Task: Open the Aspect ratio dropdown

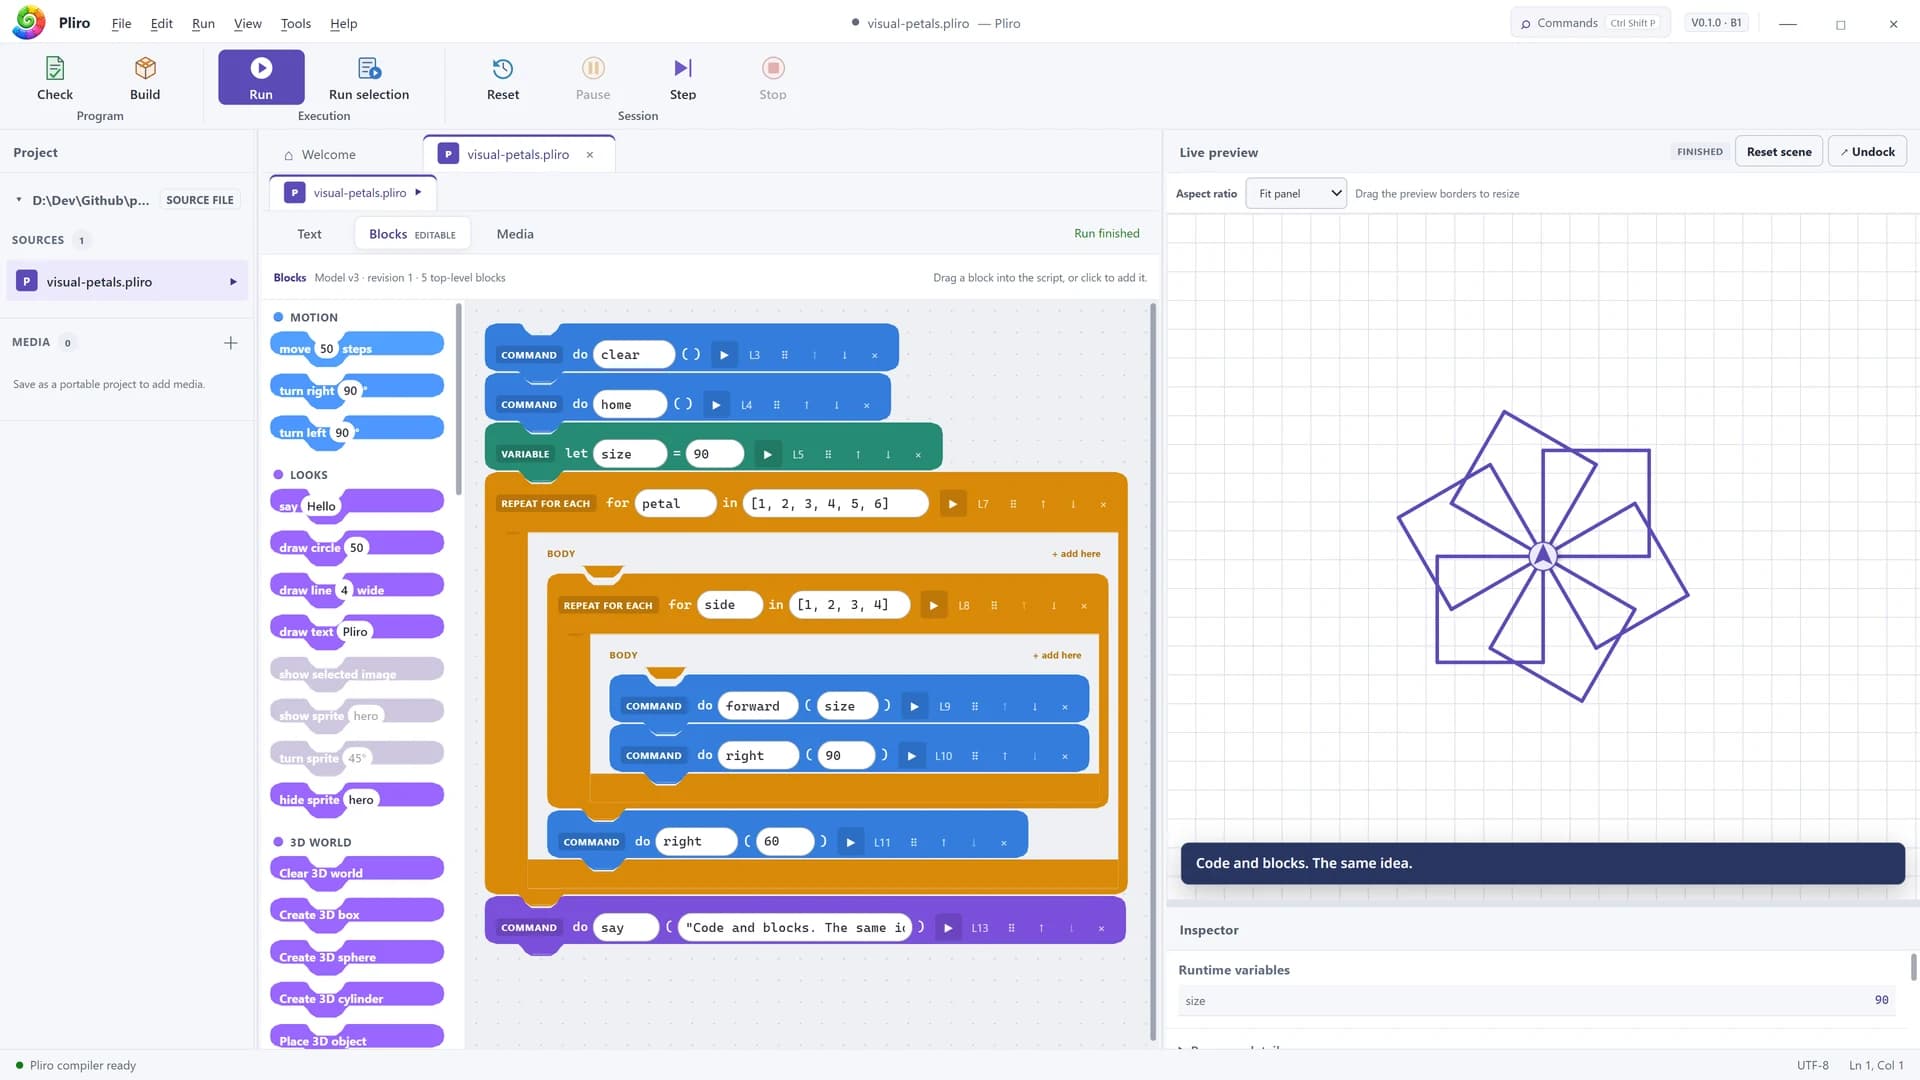Action: (x=1296, y=193)
